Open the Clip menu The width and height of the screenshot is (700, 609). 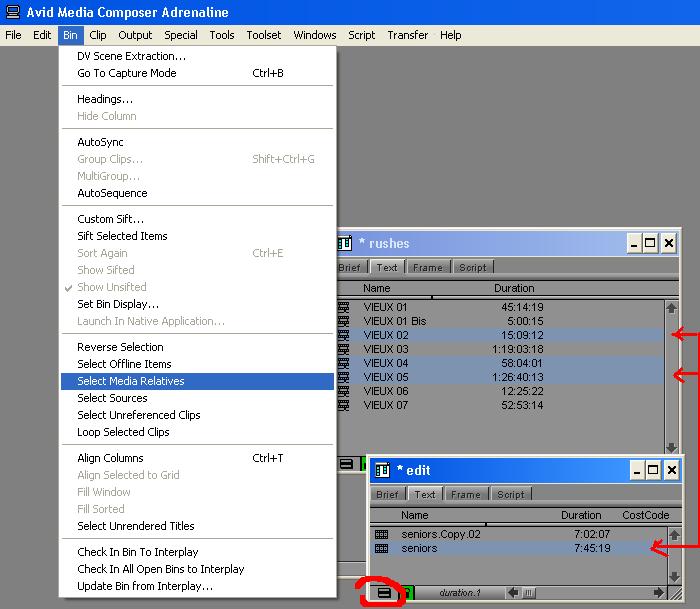(98, 35)
